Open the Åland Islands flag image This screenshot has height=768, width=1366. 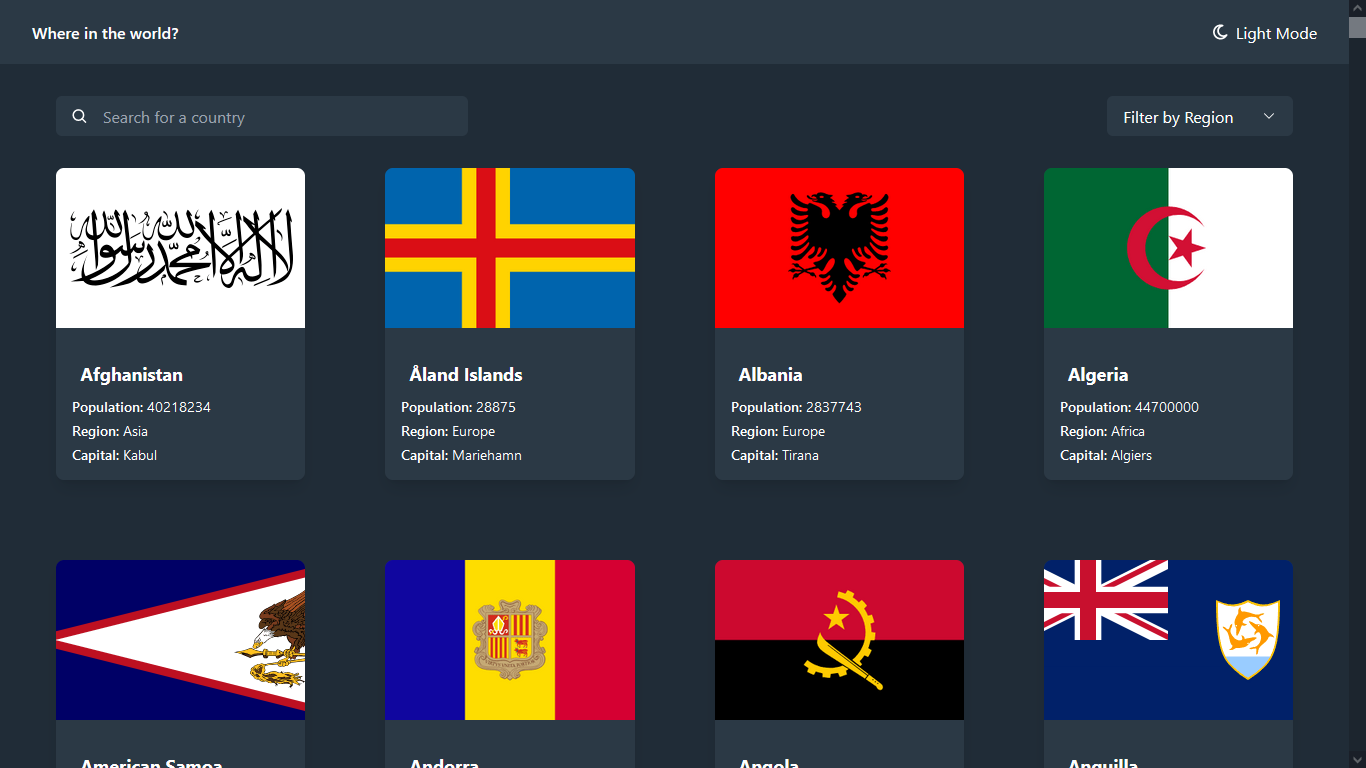[x=510, y=248]
